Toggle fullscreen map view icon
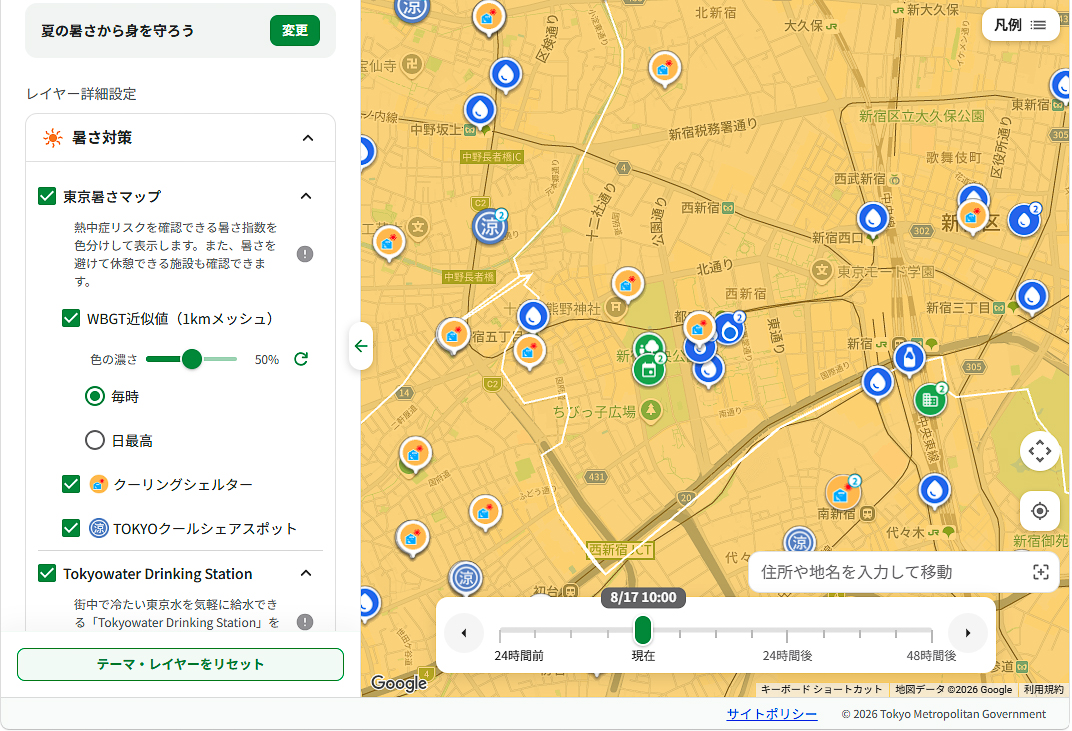 tap(1040, 451)
